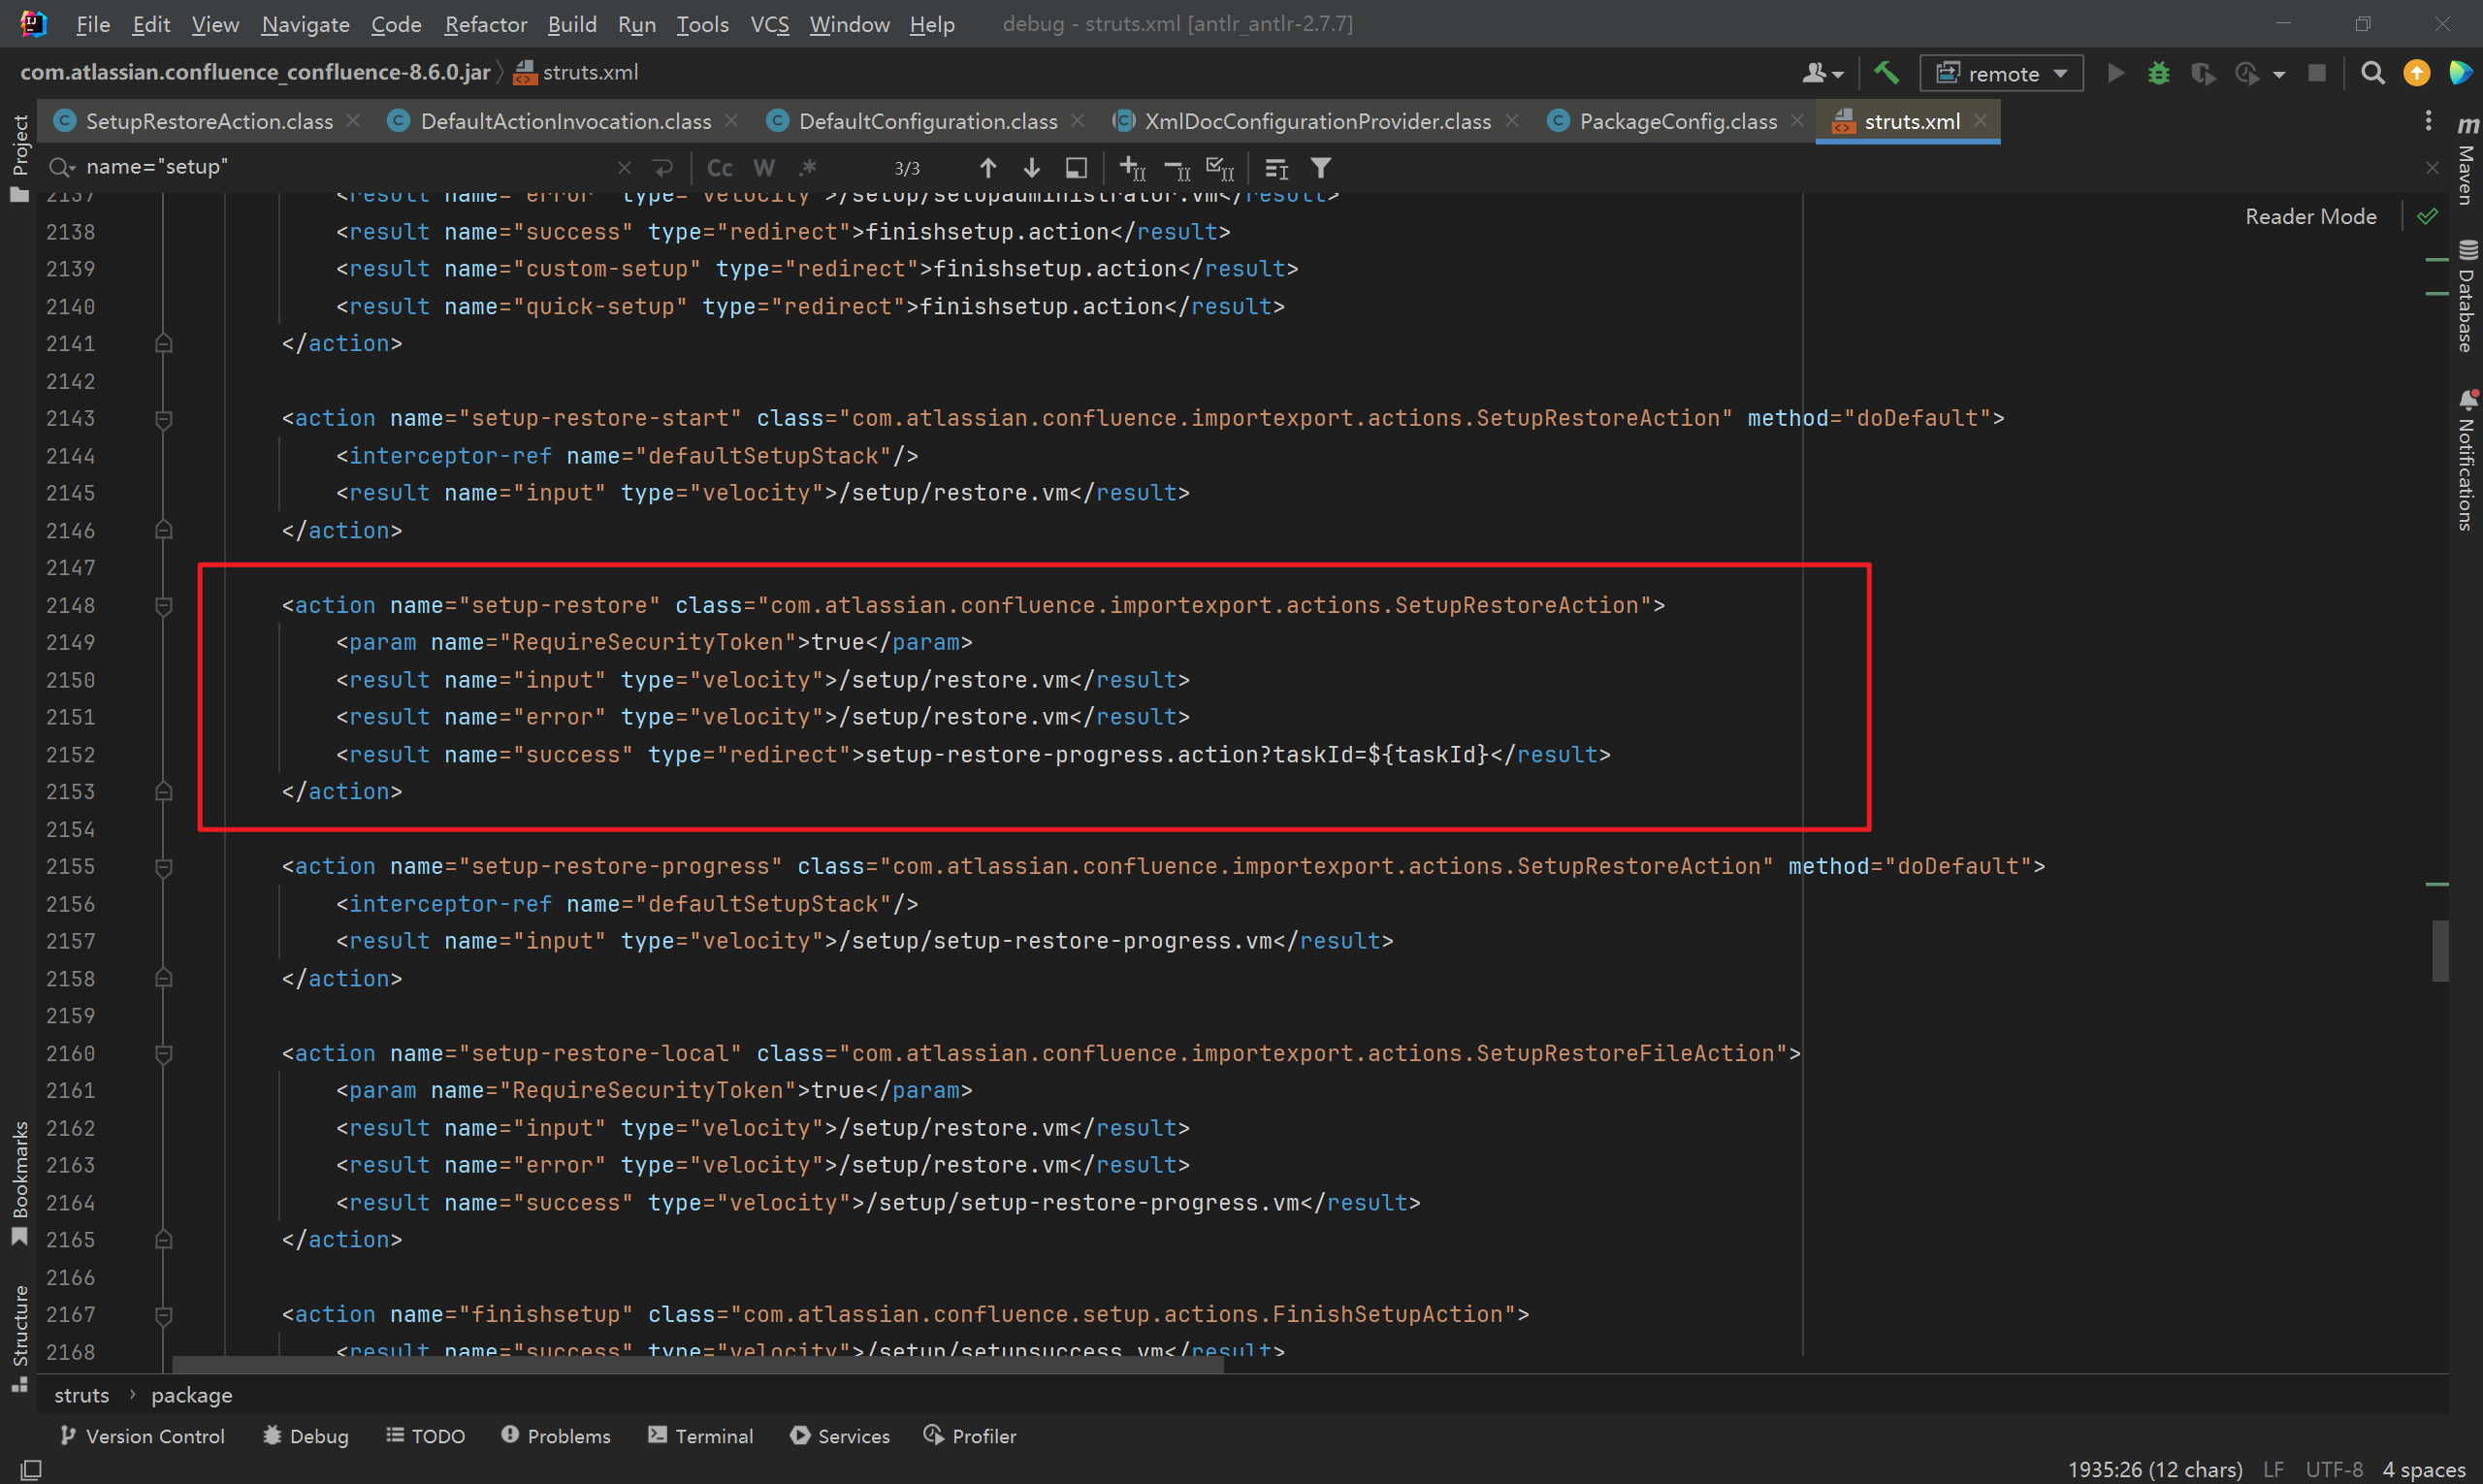Click the name="setup" search input field
2483x1484 pixels.
coord(345,168)
